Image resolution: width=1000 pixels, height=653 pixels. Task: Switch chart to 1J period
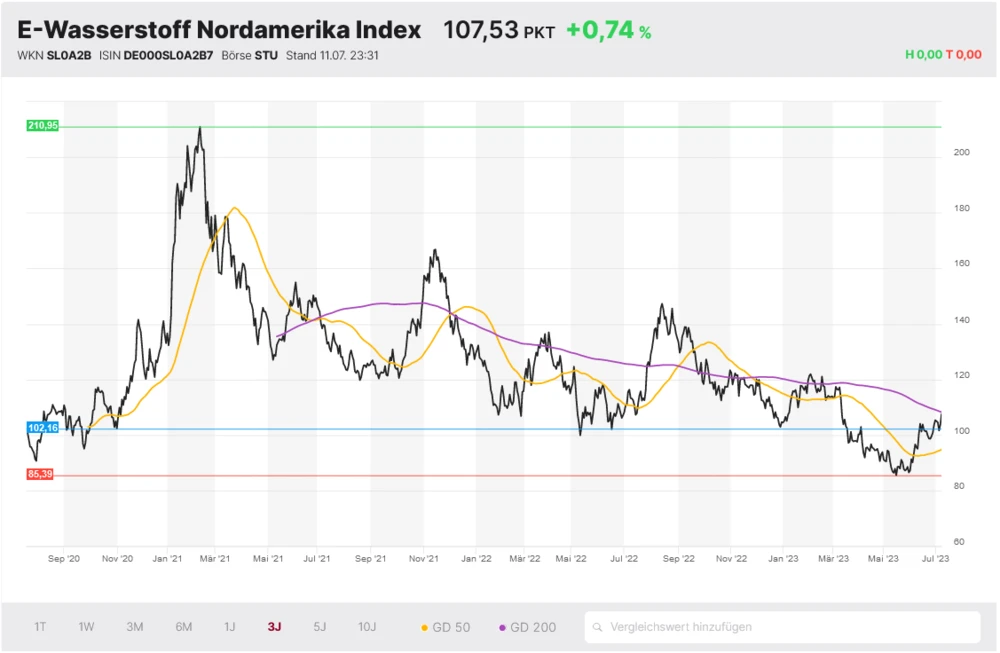point(230,627)
